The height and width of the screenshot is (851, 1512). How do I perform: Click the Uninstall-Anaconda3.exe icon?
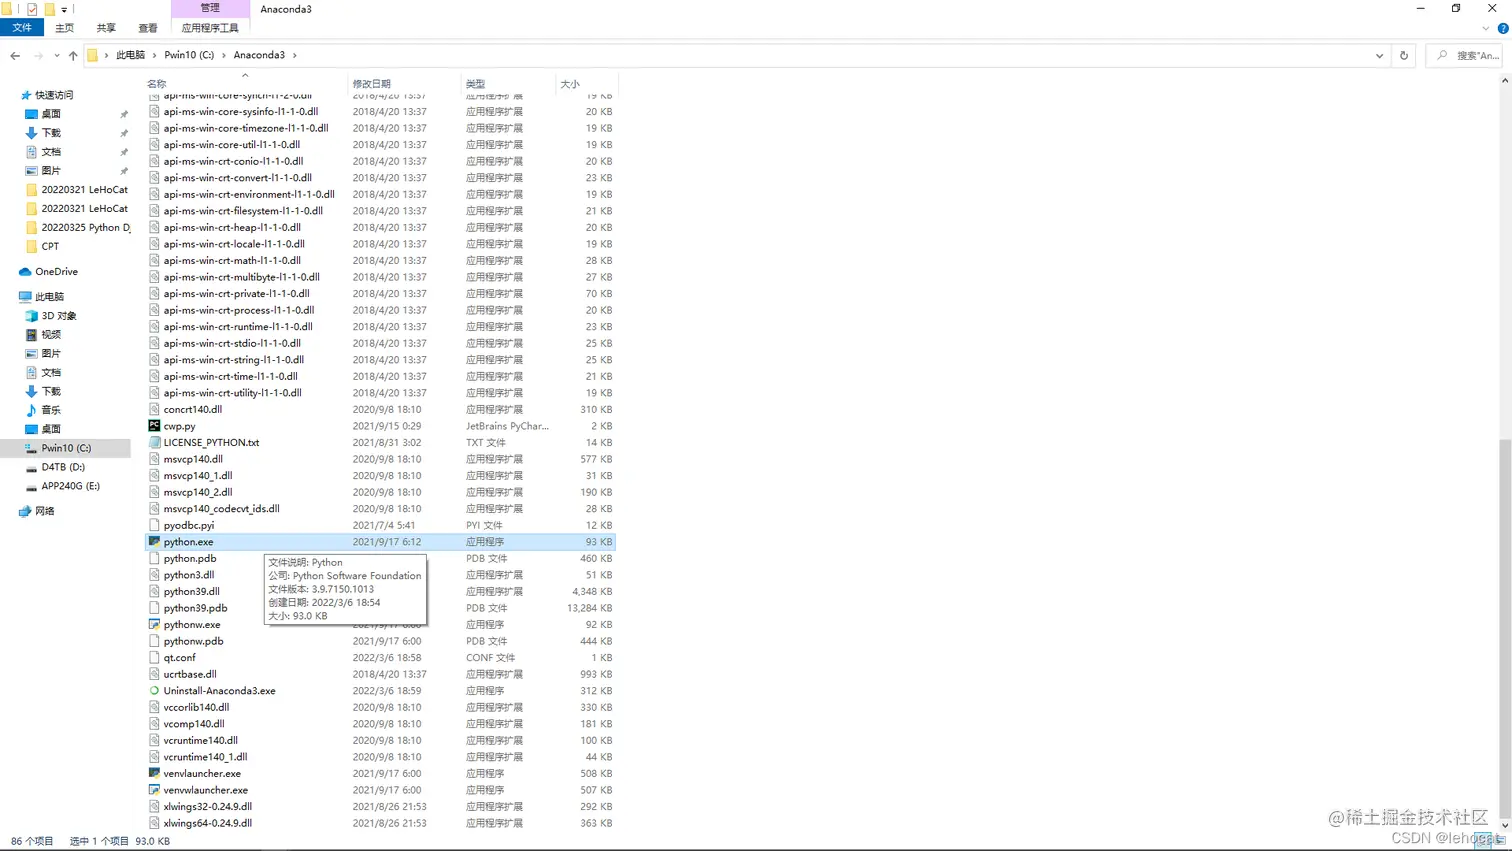point(154,690)
